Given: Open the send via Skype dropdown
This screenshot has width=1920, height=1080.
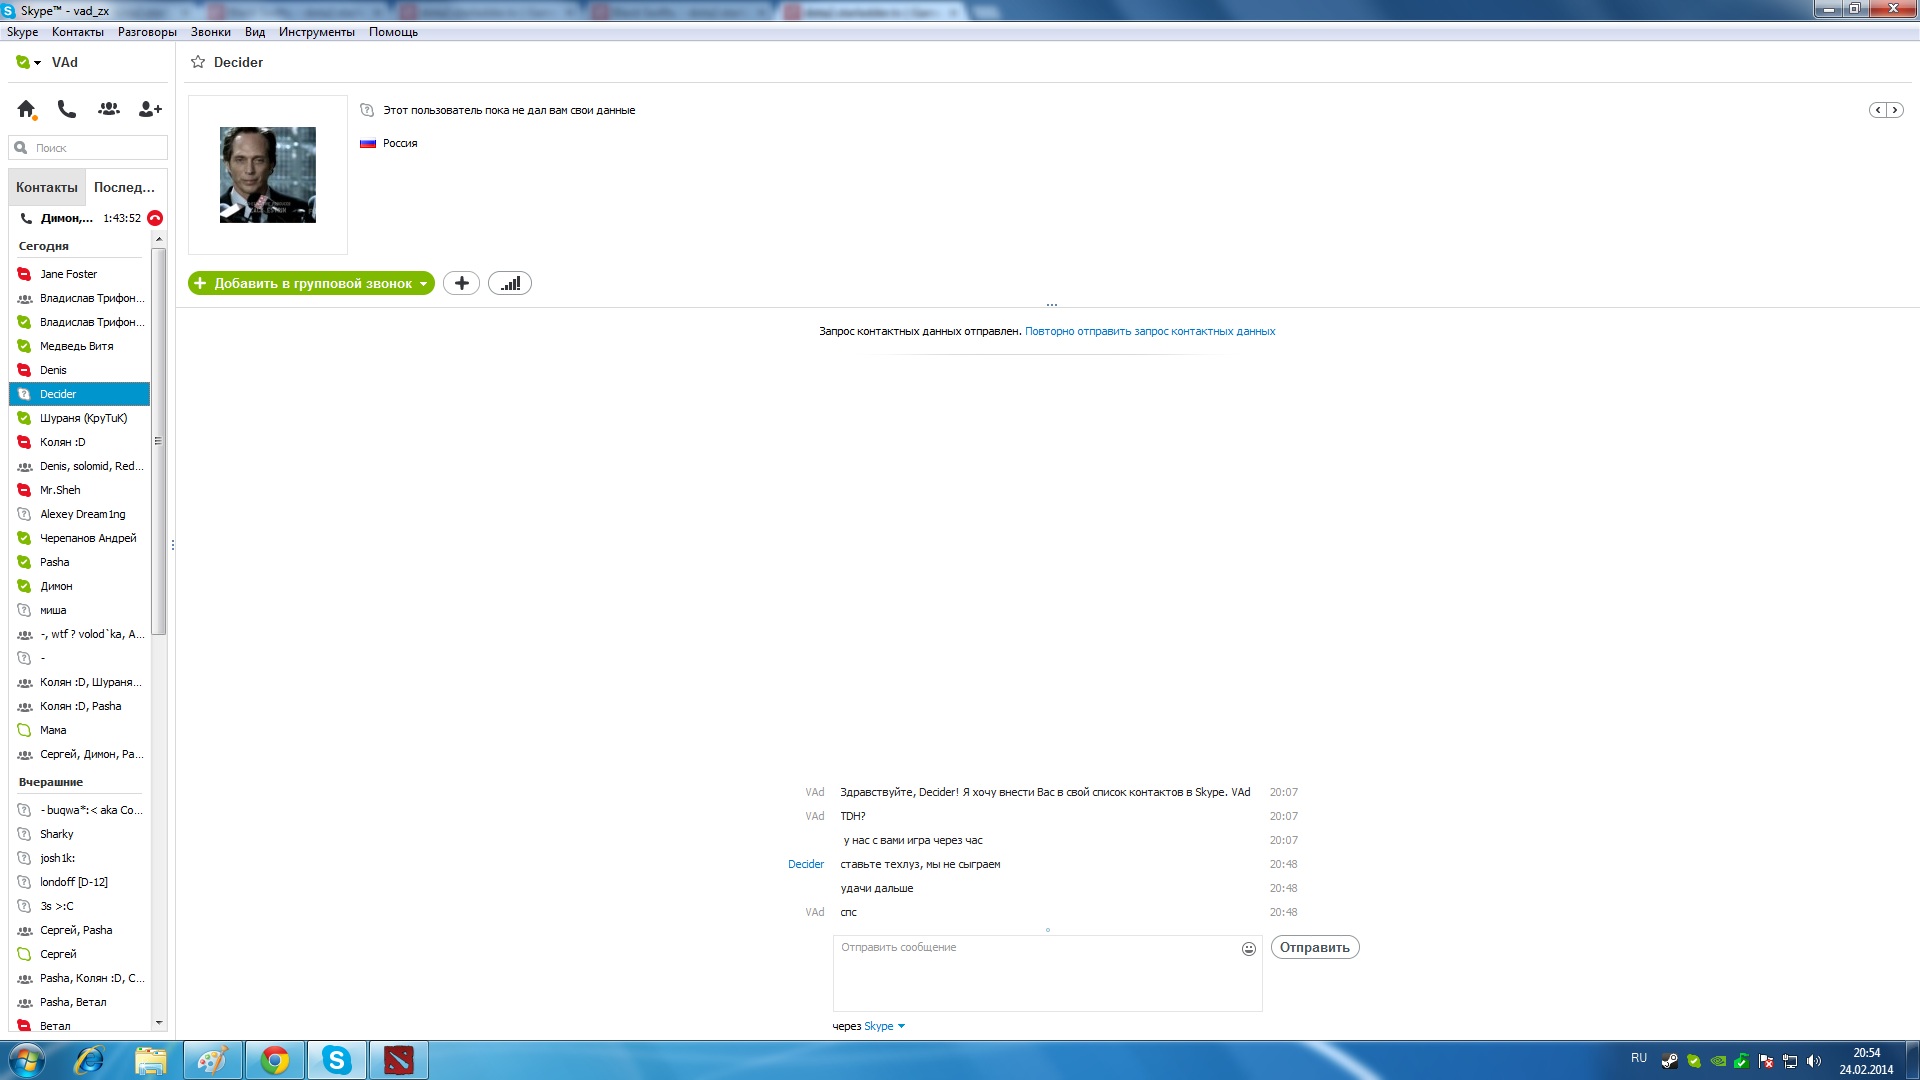Looking at the screenshot, I should 901,1026.
